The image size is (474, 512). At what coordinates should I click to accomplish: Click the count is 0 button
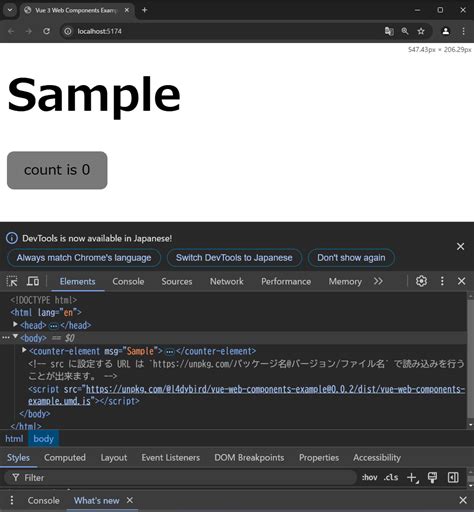[57, 170]
